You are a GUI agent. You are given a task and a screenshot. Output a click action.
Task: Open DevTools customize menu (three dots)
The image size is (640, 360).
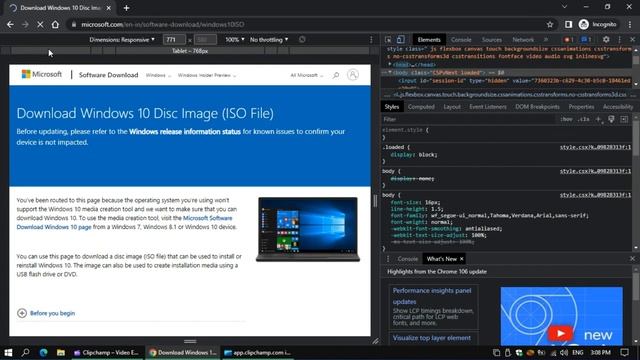[x=620, y=40]
